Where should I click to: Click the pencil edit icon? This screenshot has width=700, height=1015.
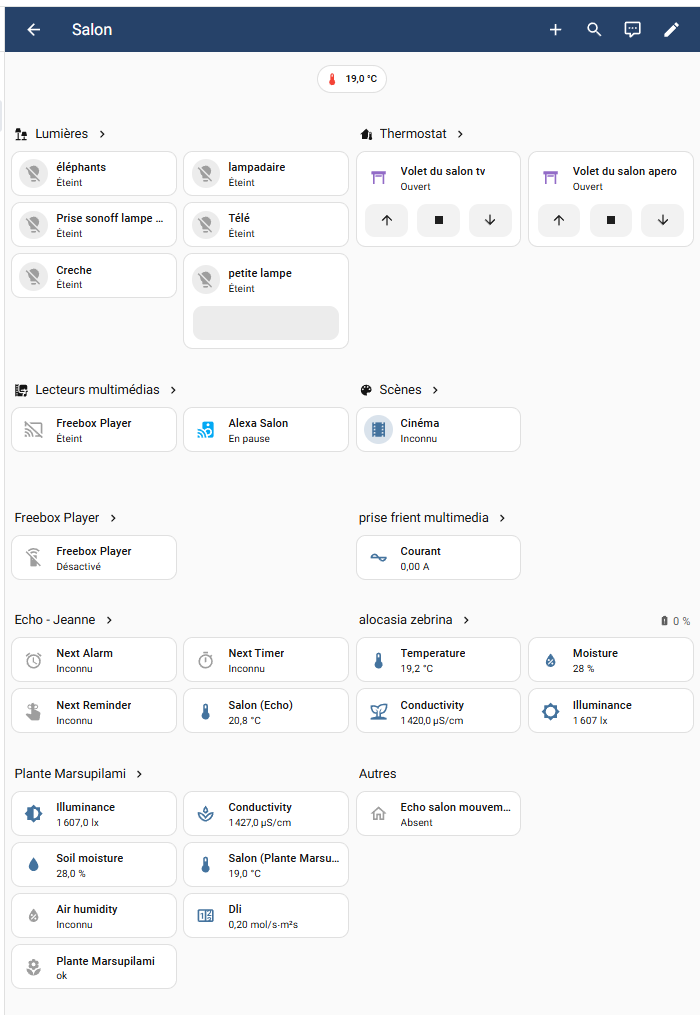[672, 30]
